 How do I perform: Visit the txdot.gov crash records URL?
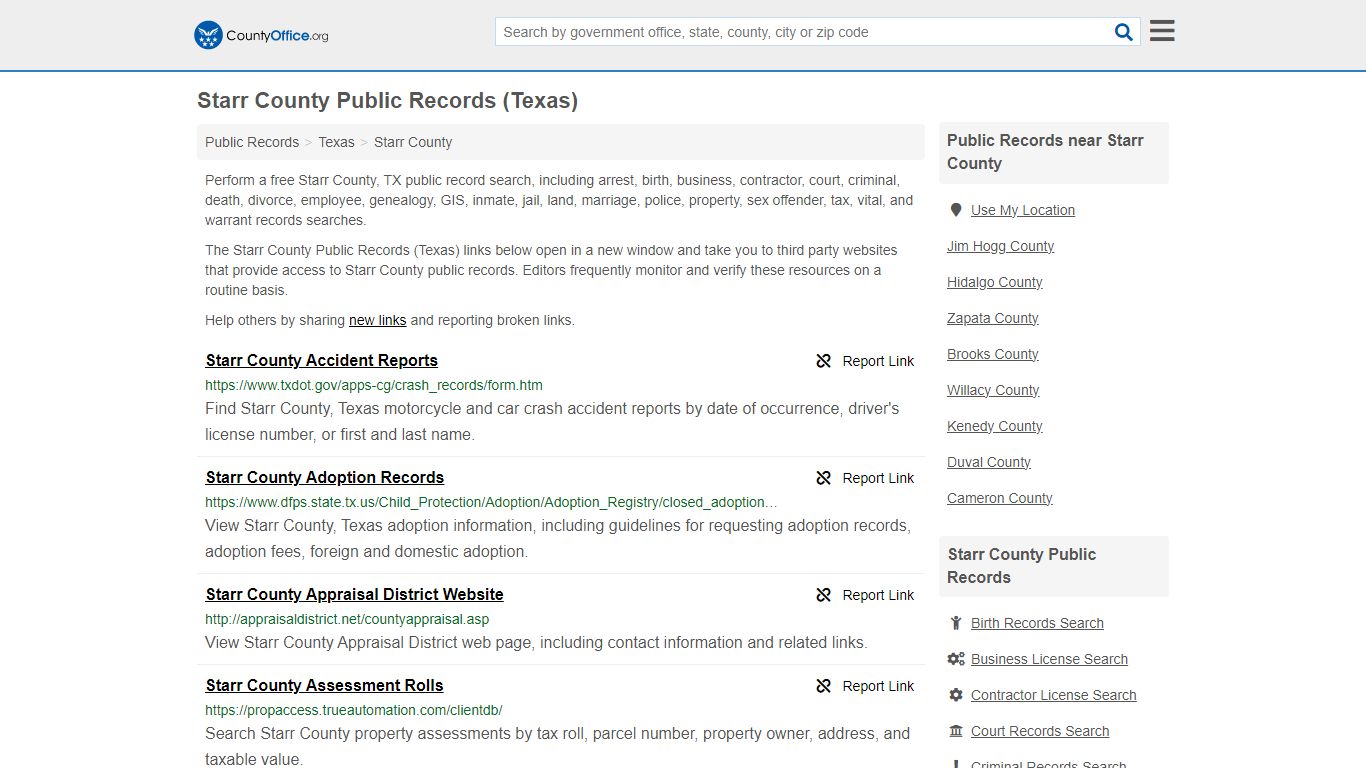point(374,385)
